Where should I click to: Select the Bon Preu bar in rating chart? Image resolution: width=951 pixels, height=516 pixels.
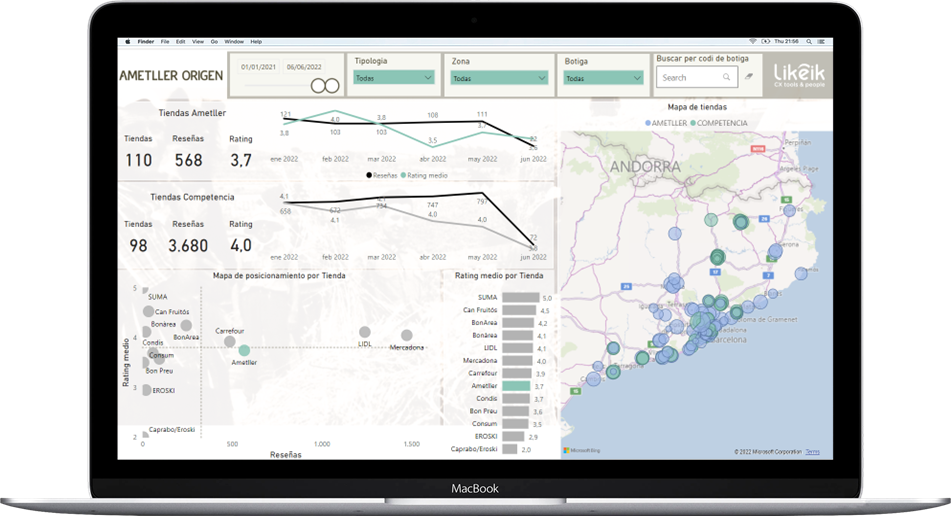tap(516, 411)
